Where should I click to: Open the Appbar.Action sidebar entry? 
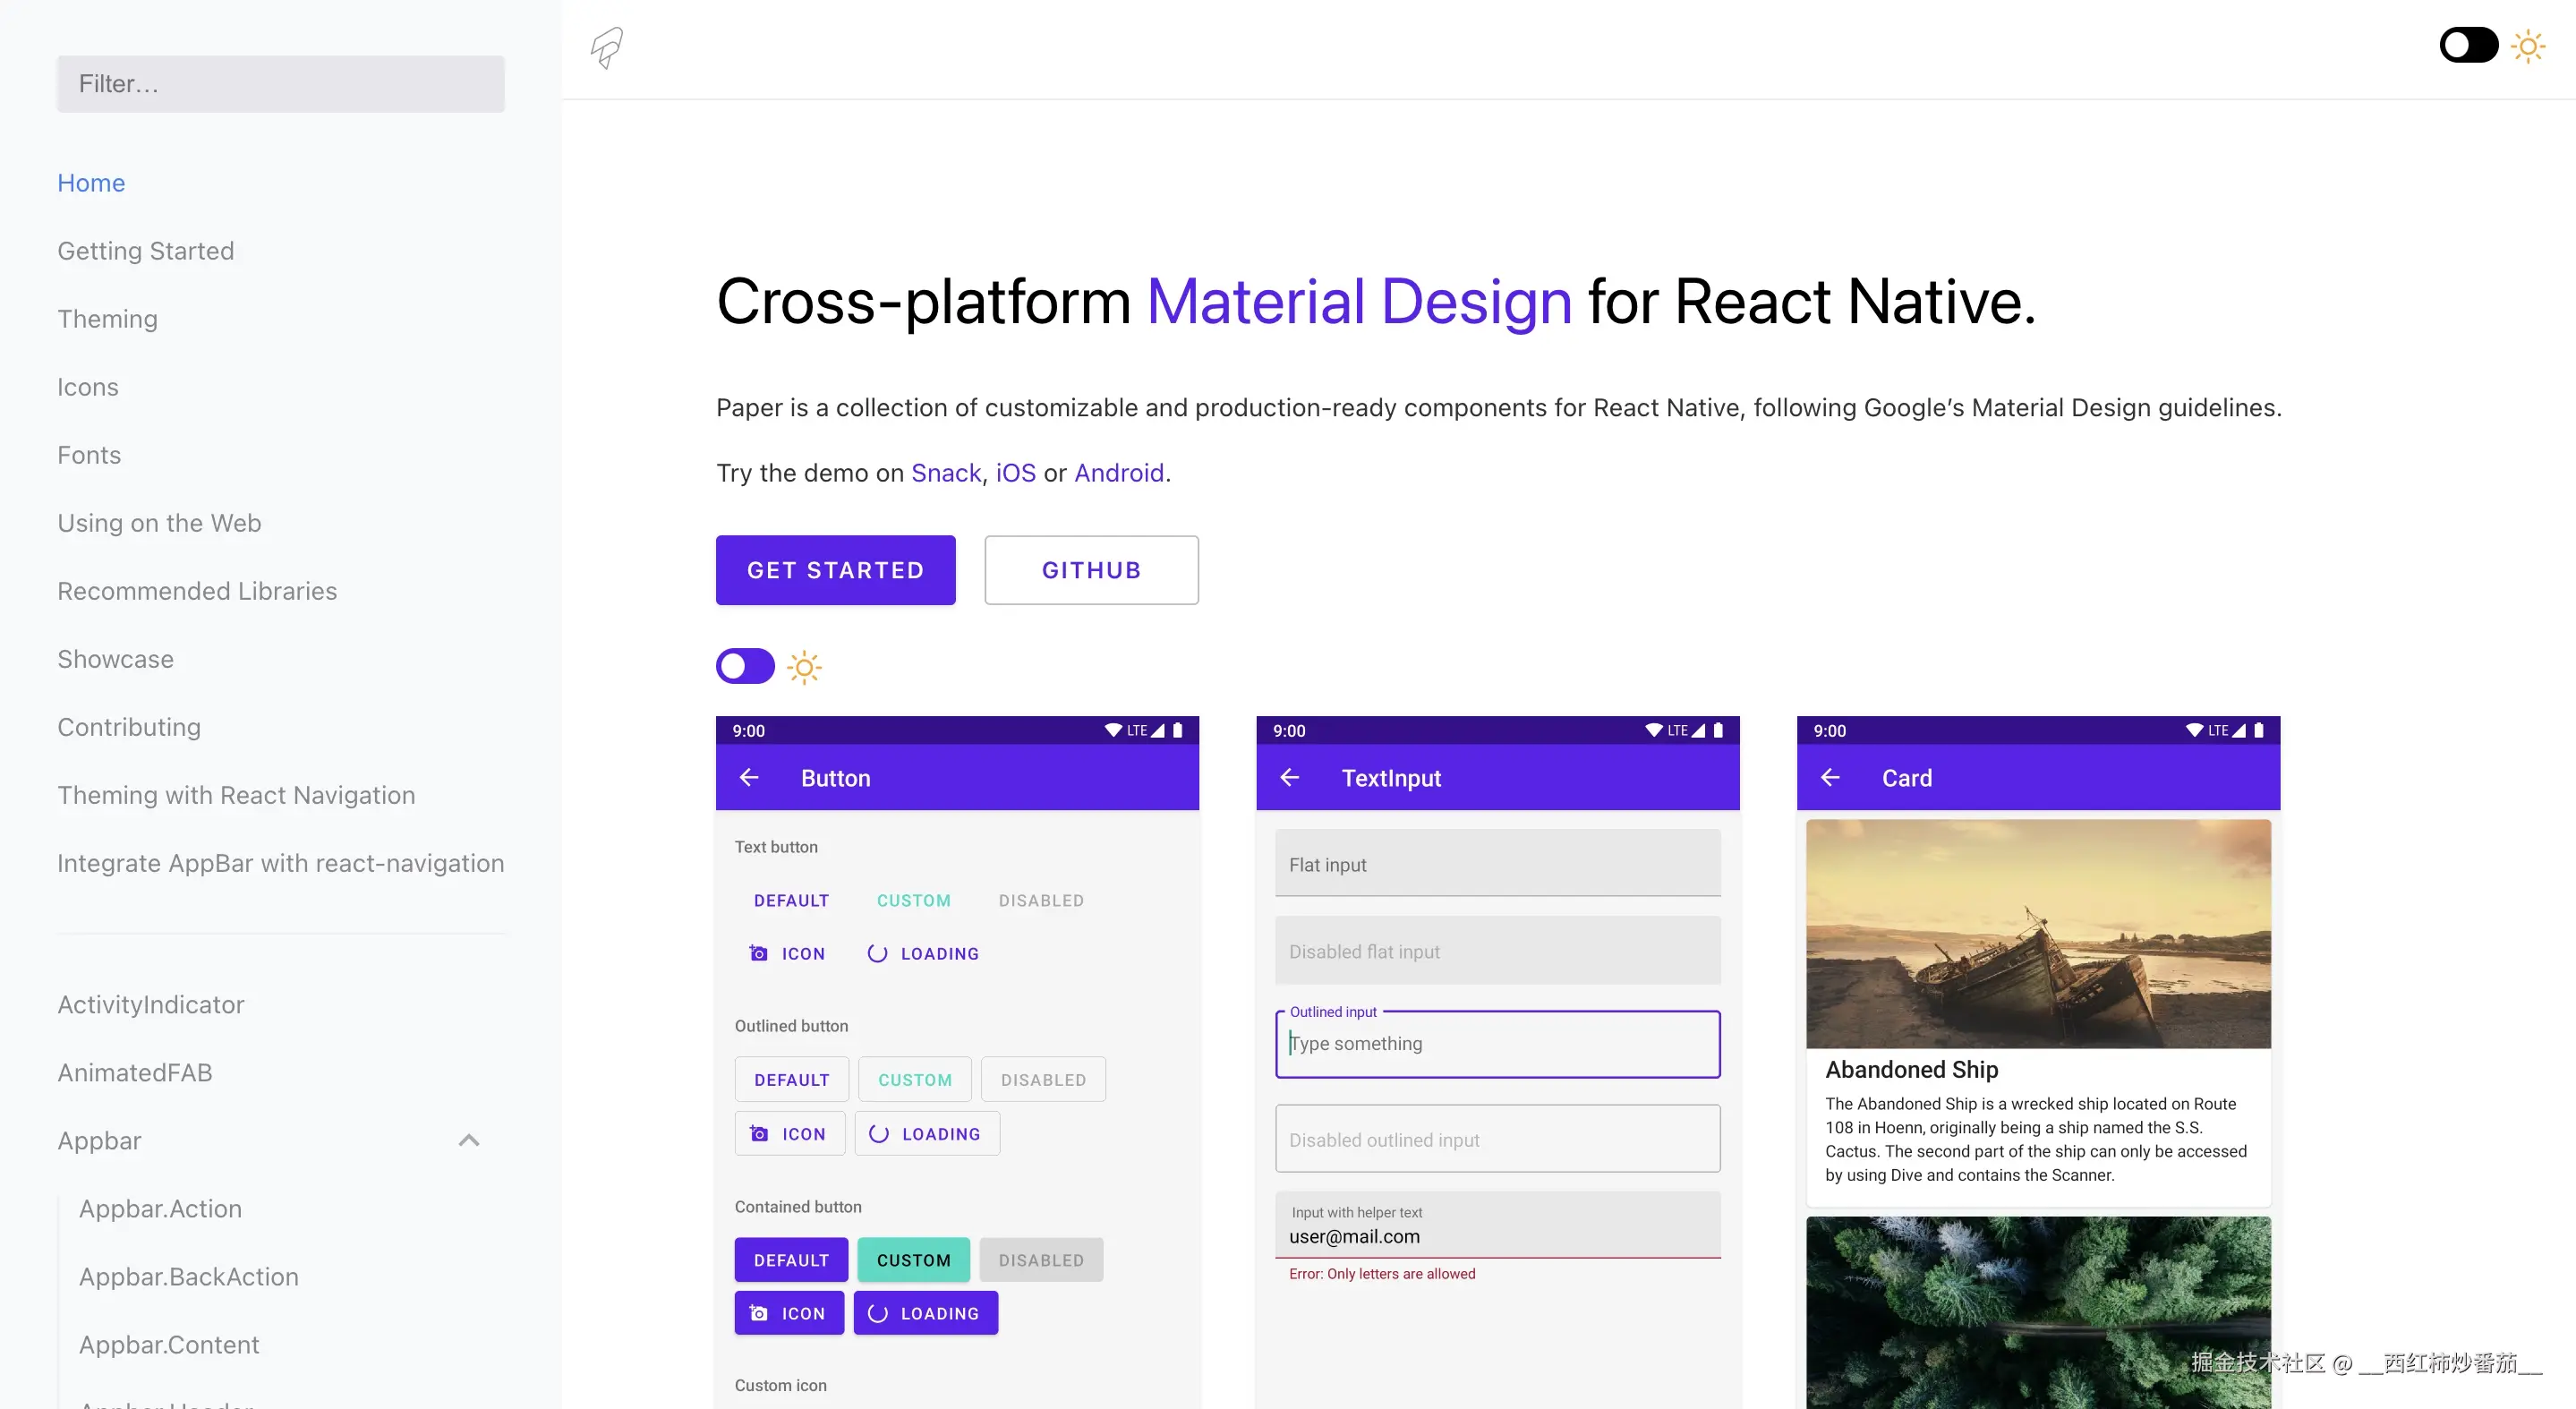pos(160,1208)
